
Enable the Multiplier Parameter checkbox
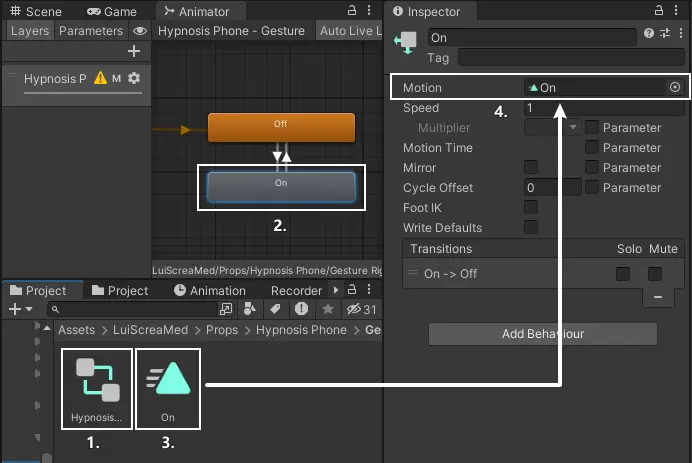point(592,128)
